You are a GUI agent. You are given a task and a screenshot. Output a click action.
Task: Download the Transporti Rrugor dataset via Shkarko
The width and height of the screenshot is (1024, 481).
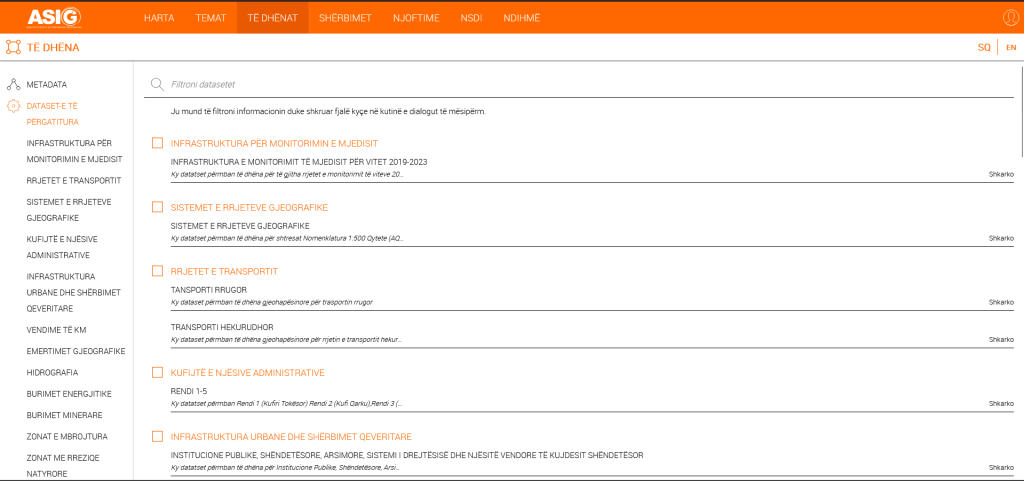point(1000,302)
